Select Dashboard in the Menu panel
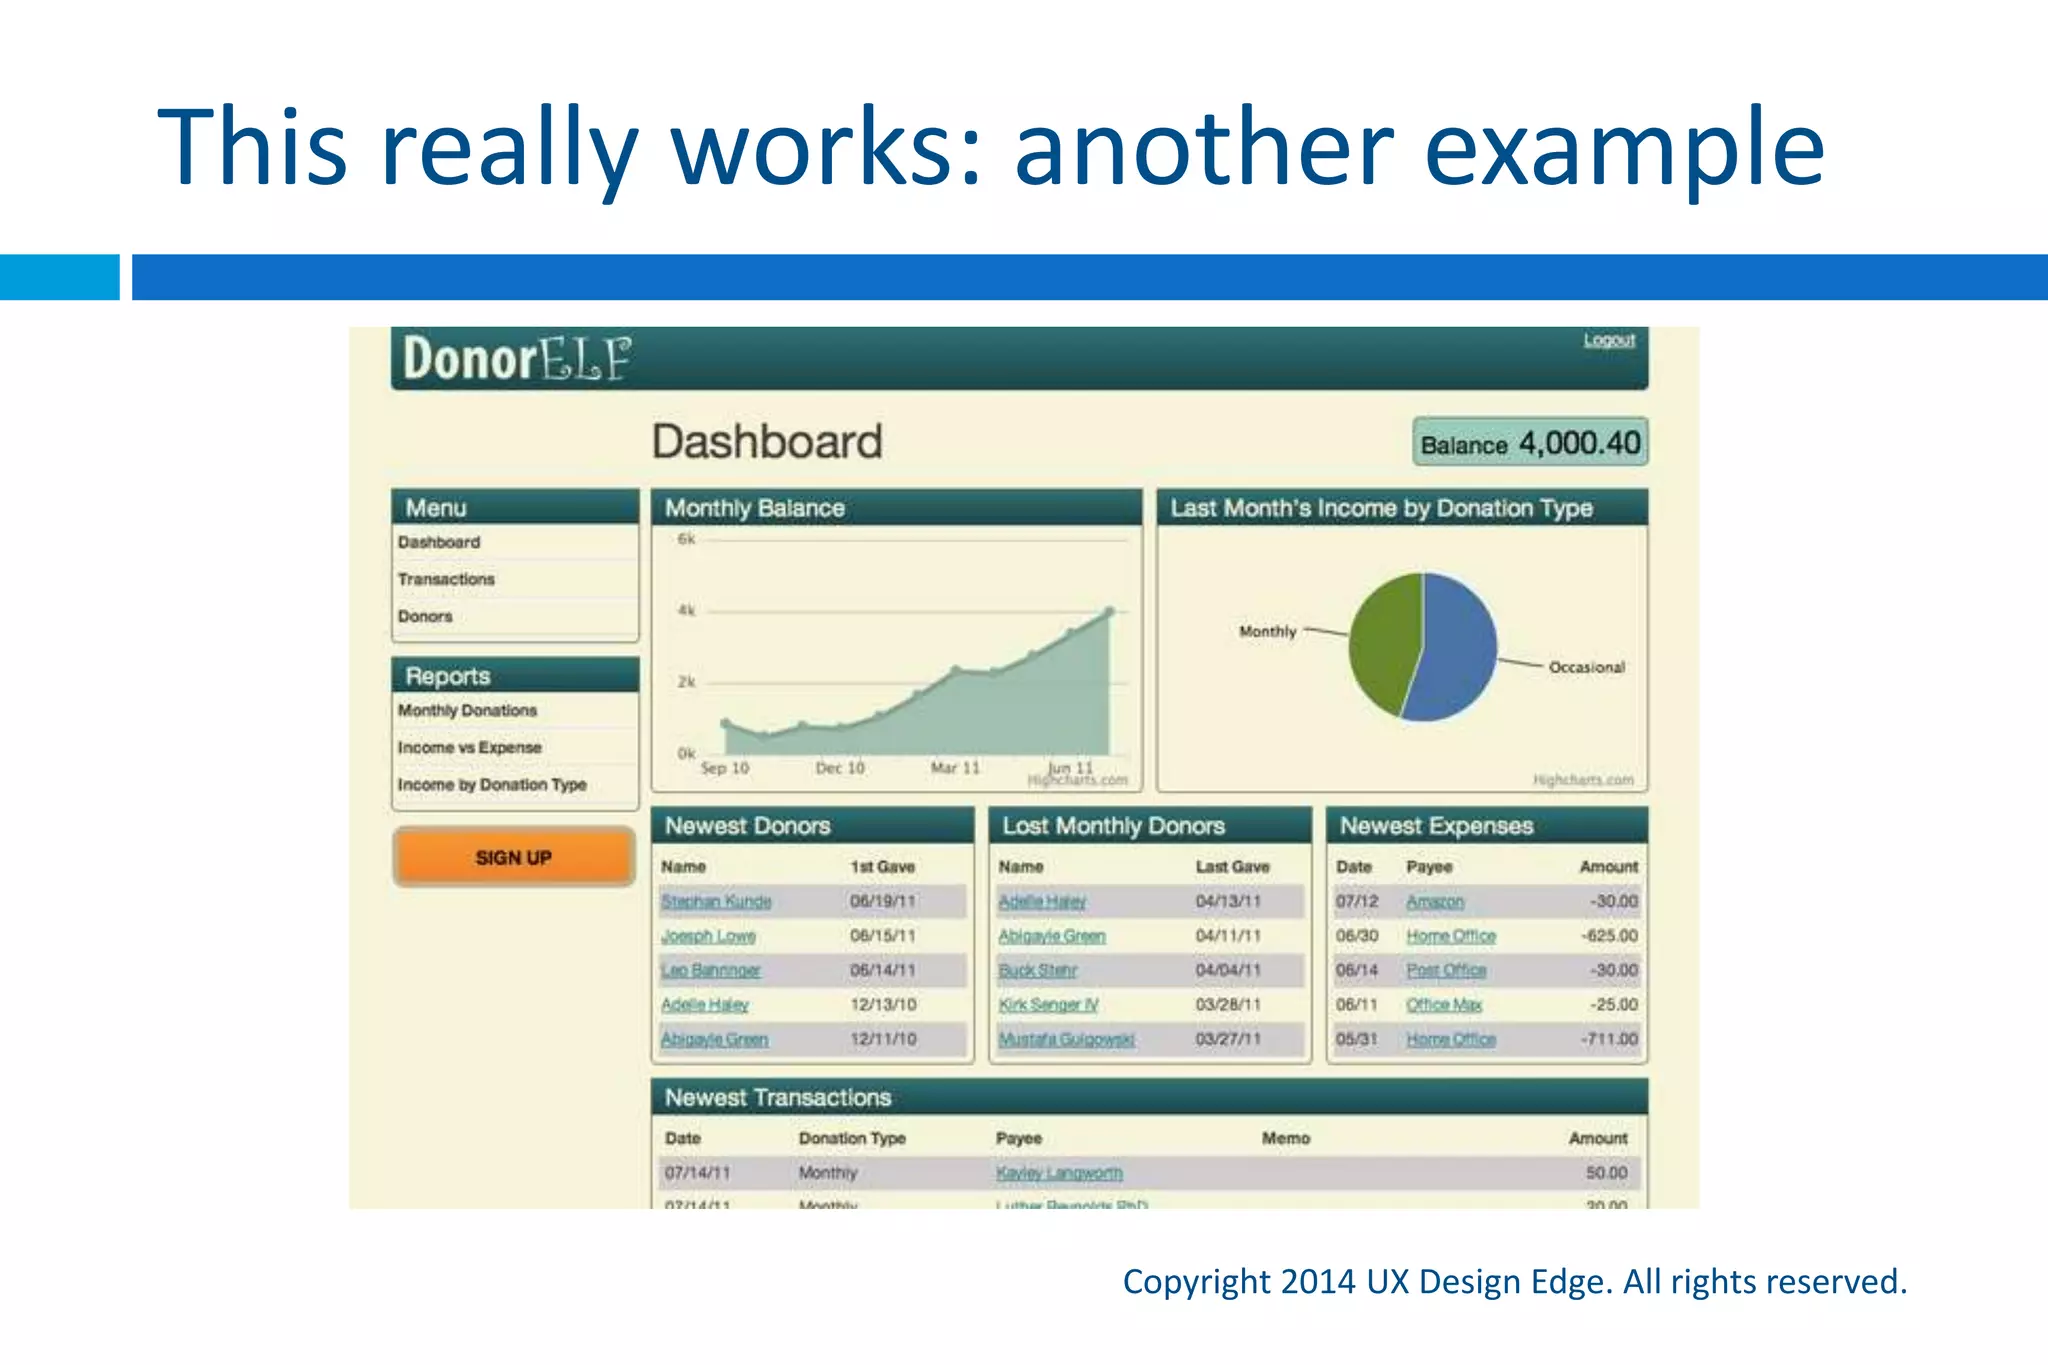This screenshot has width=2048, height=1365. click(439, 542)
